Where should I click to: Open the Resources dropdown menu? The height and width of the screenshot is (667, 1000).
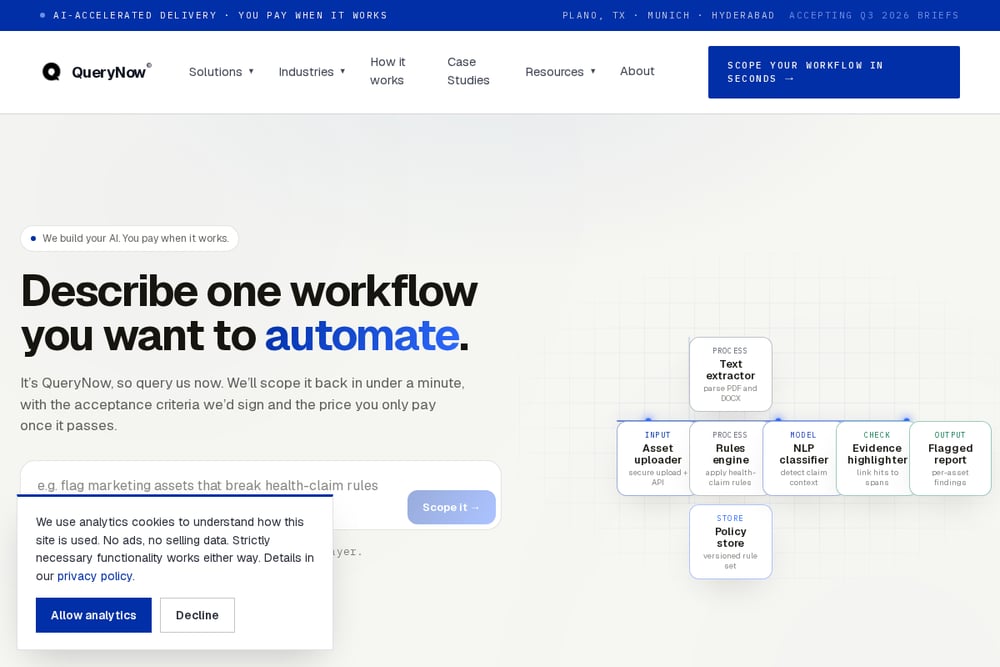(560, 72)
